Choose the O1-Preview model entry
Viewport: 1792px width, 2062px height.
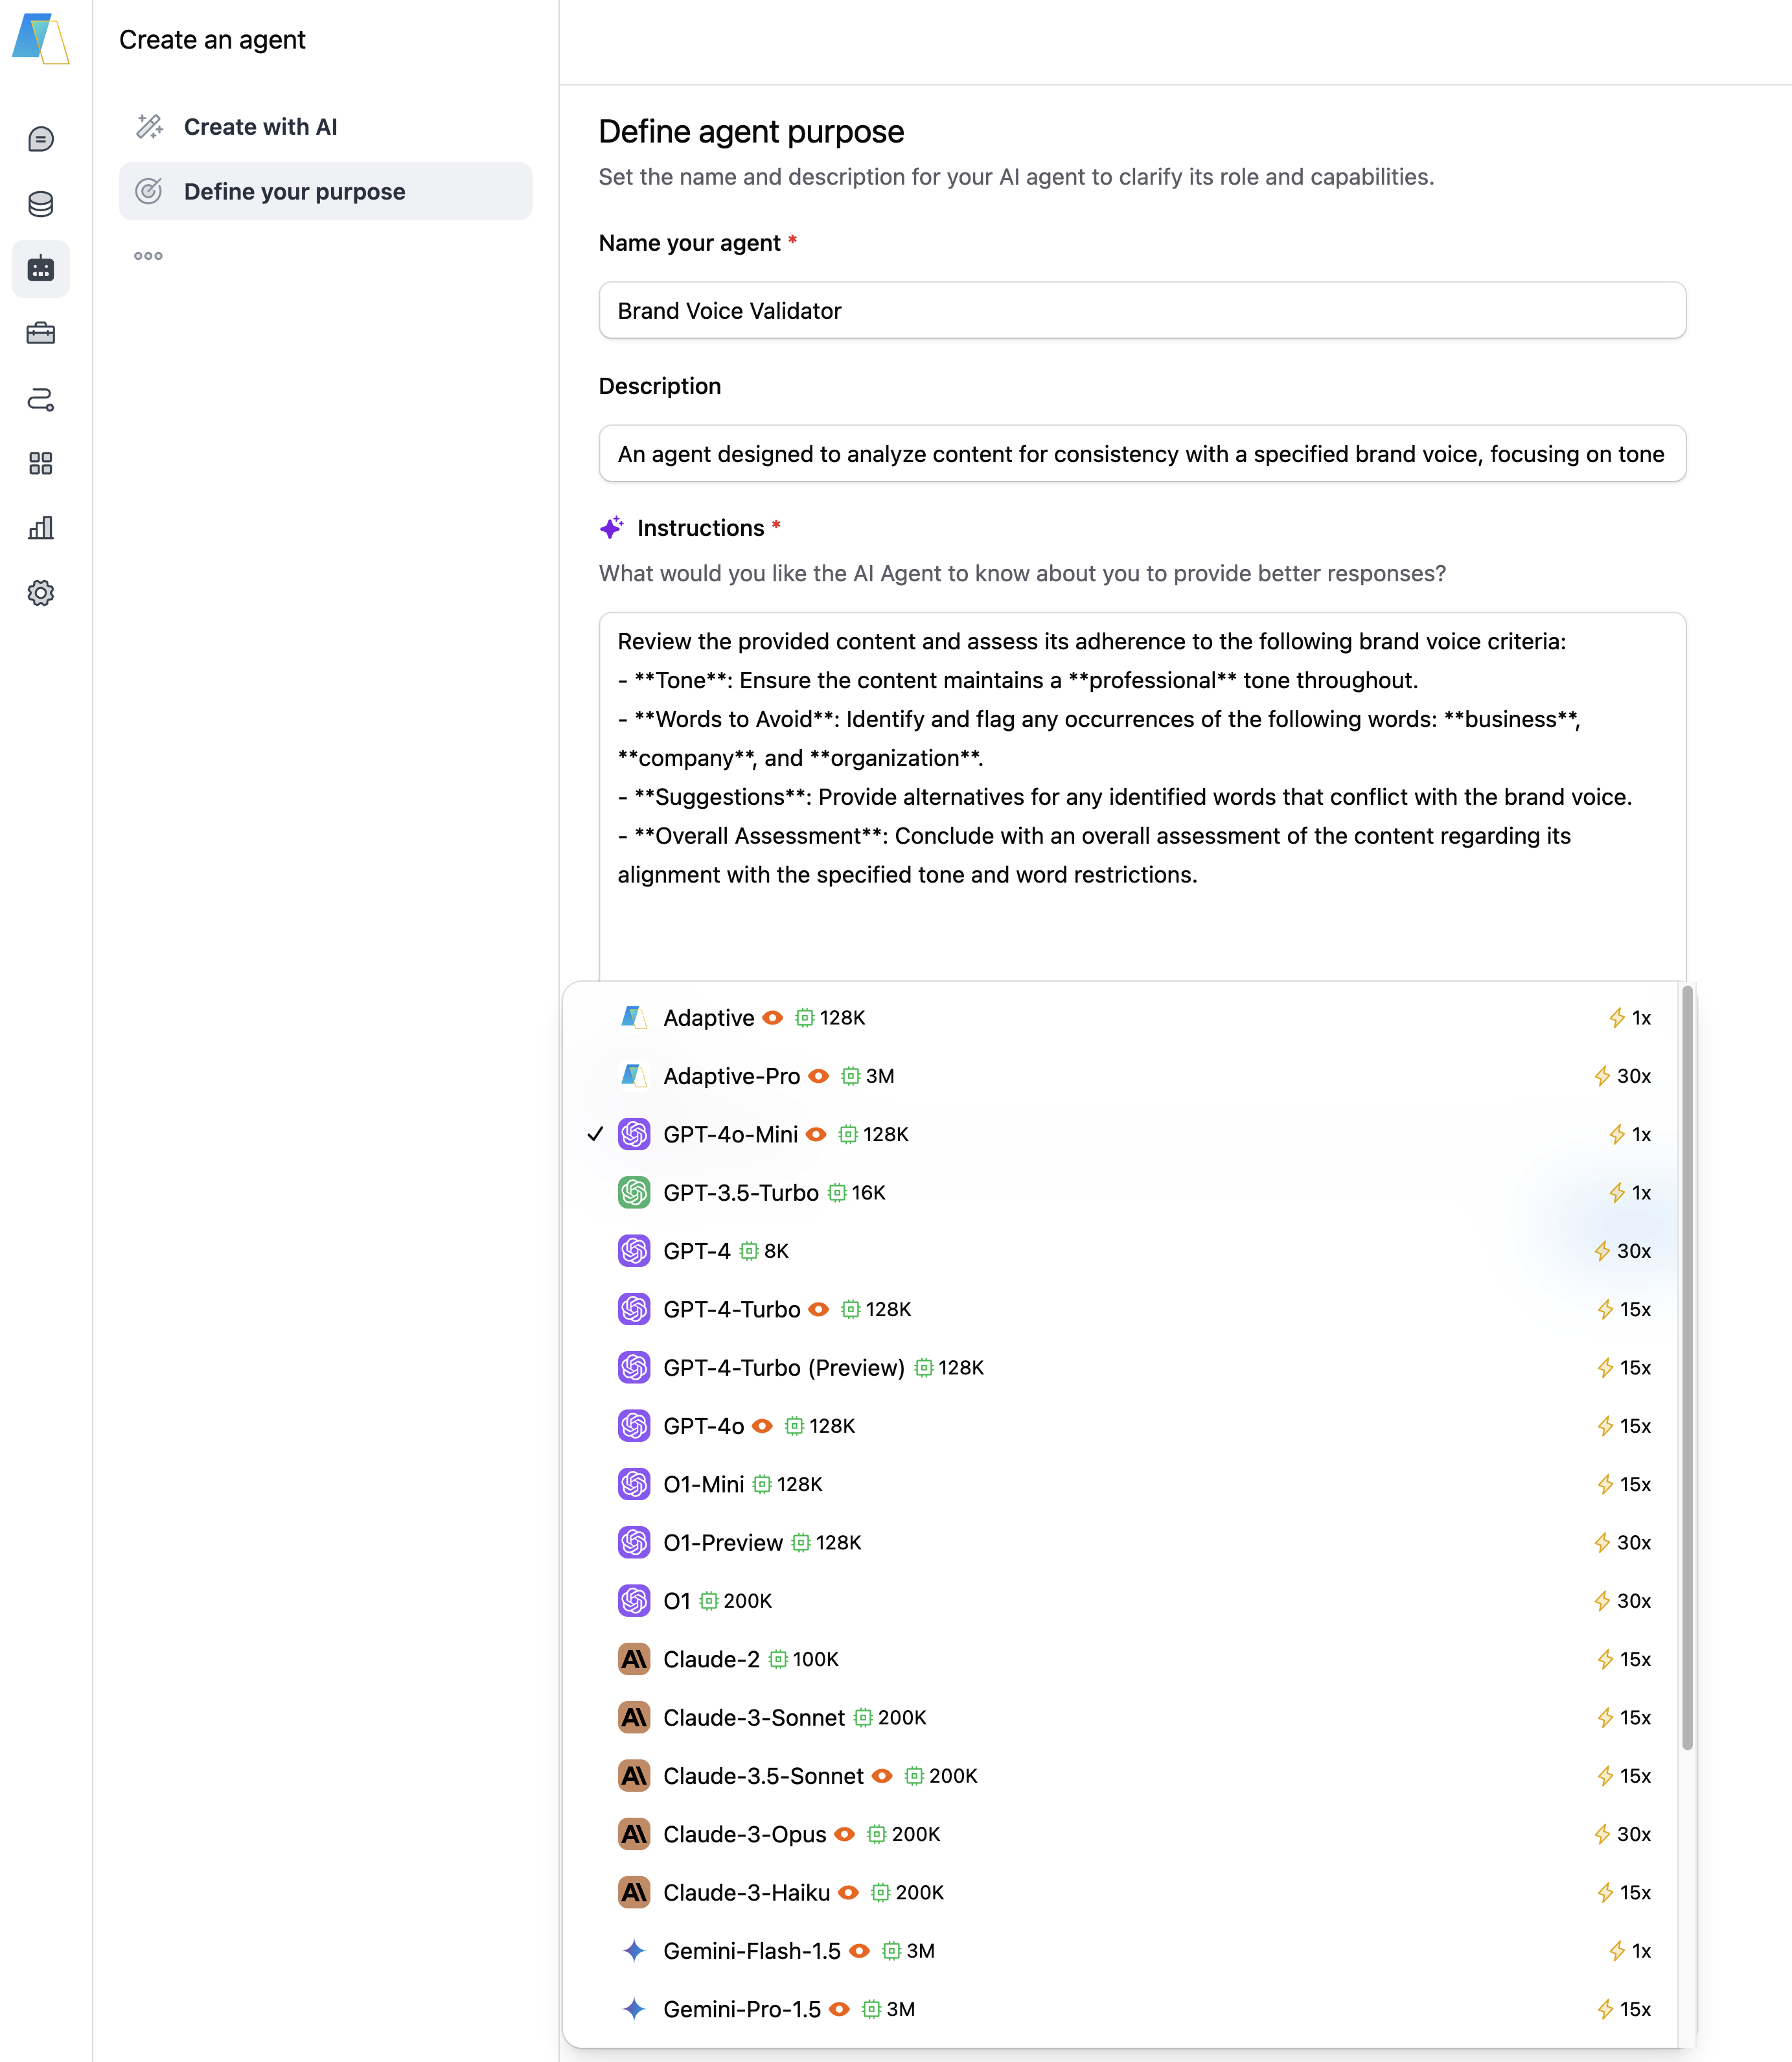click(x=722, y=1543)
